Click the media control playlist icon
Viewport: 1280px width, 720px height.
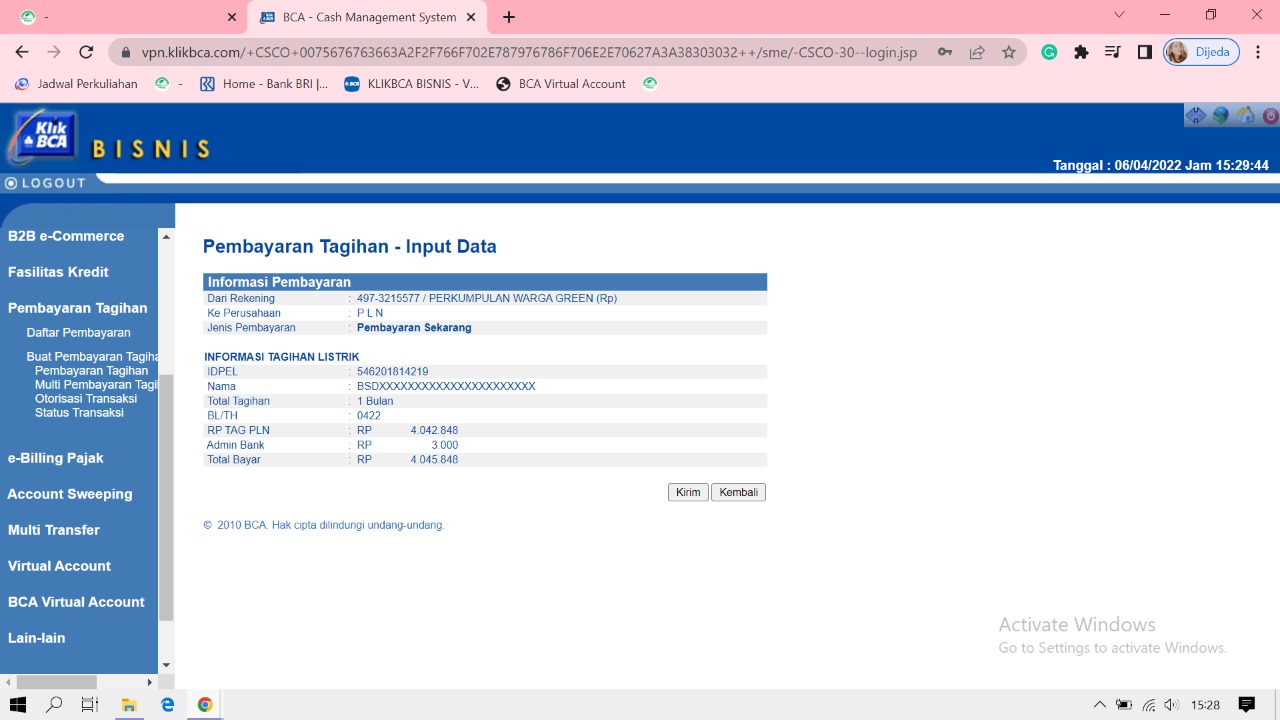click(x=1113, y=52)
